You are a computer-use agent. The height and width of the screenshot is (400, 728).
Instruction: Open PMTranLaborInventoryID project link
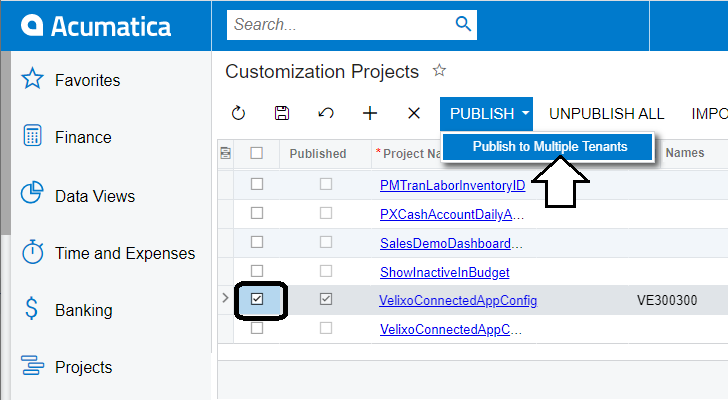453,186
